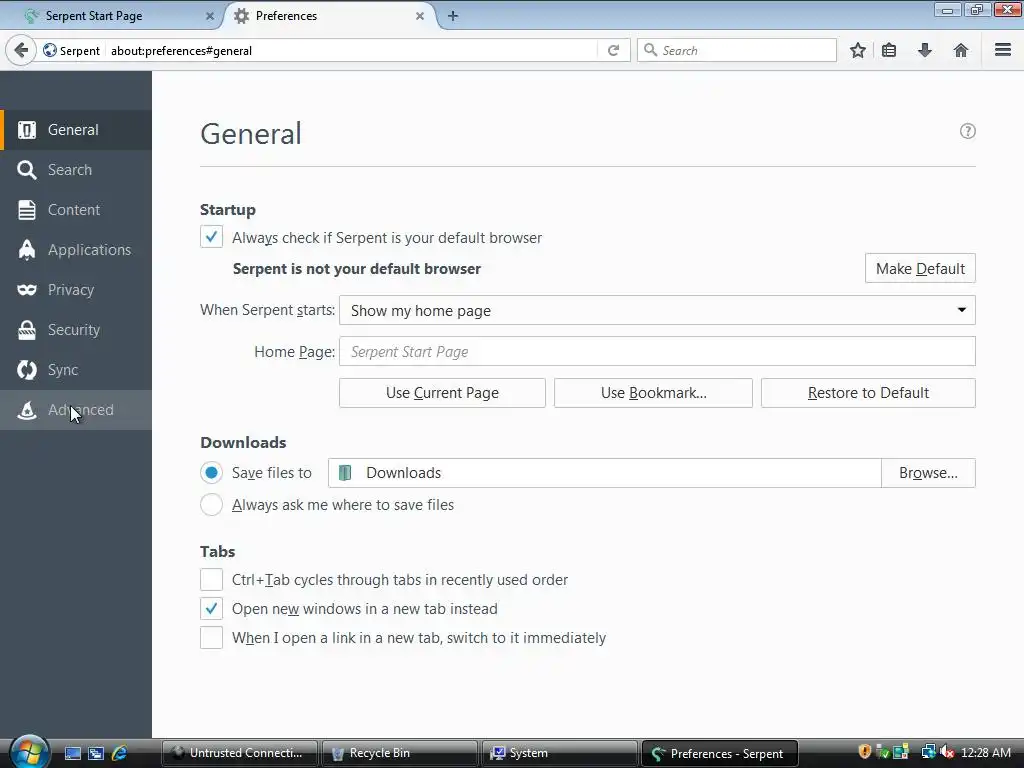Screen dimensions: 1024x768
Task: Enable Ctrl+Tab cycles through tabs checkbox
Action: (212, 579)
